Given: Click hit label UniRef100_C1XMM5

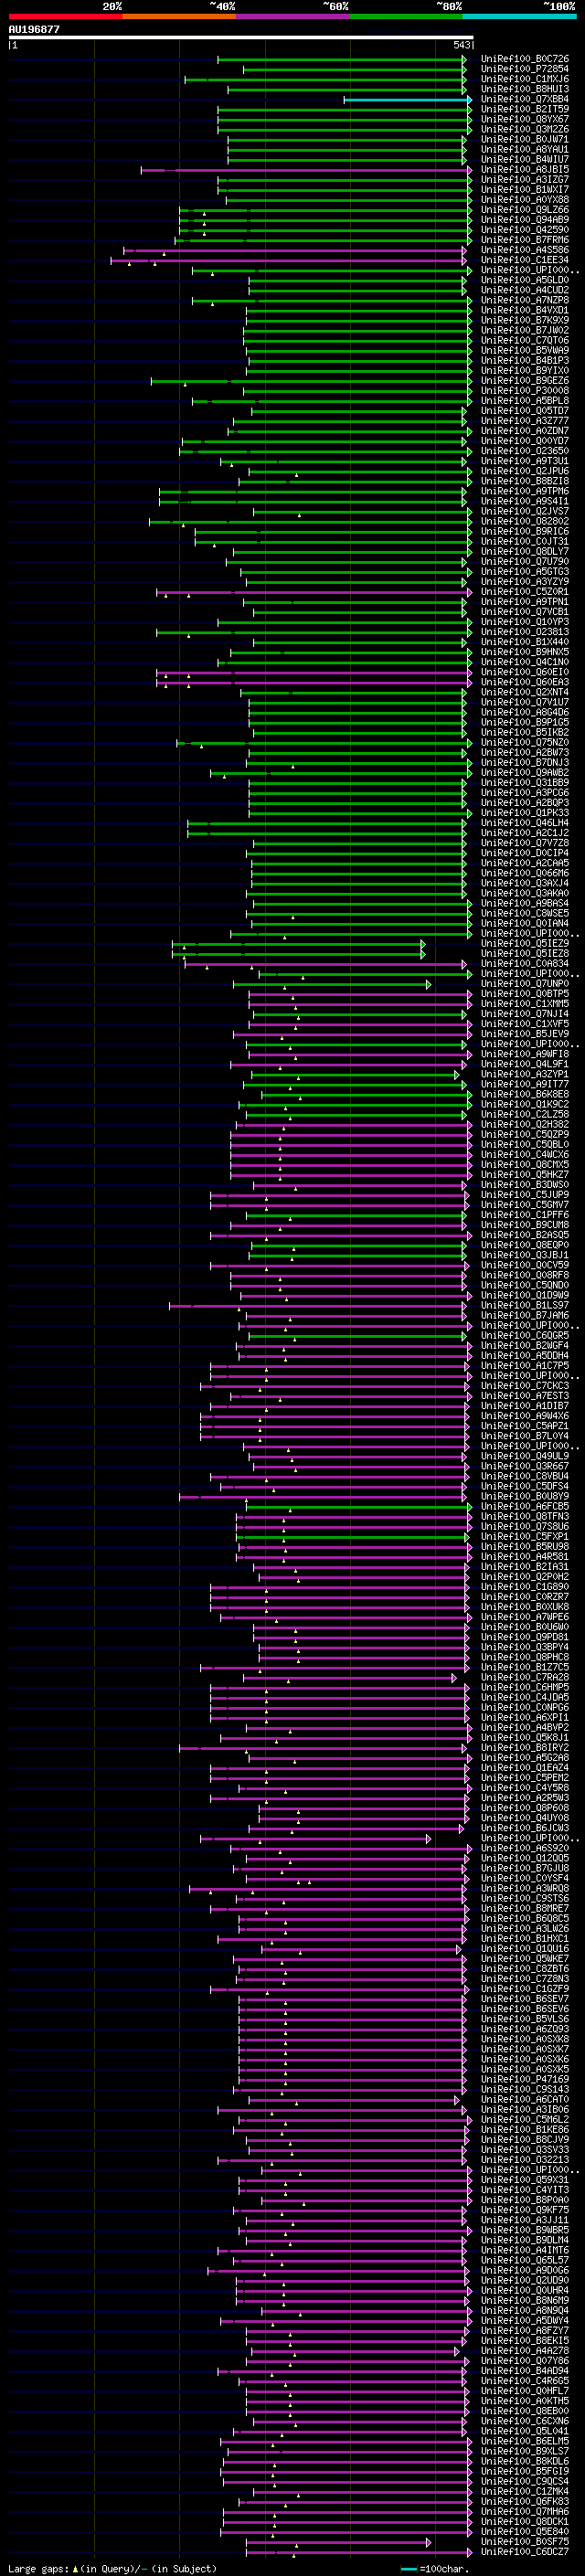Looking at the screenshot, I should [525, 1004].
